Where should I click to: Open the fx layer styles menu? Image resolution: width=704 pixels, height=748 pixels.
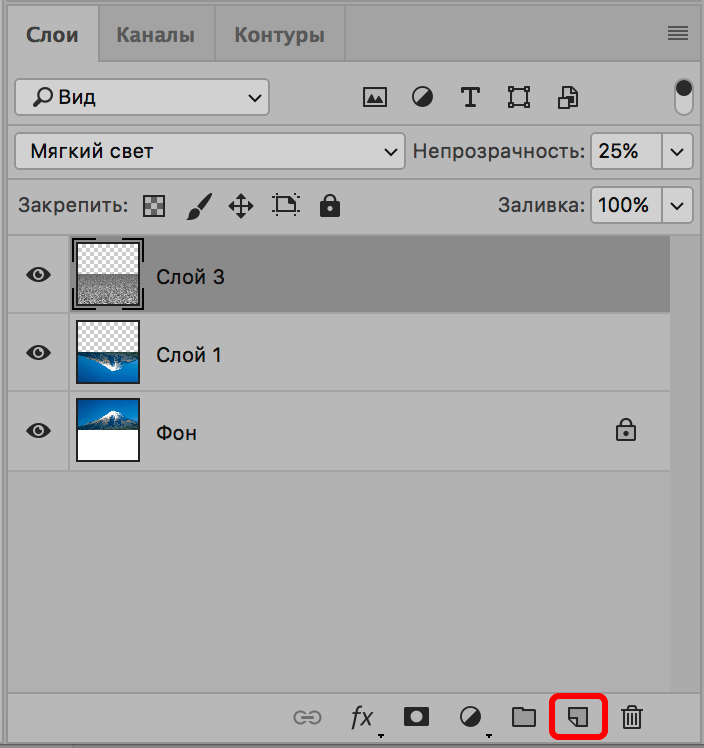coord(361,716)
